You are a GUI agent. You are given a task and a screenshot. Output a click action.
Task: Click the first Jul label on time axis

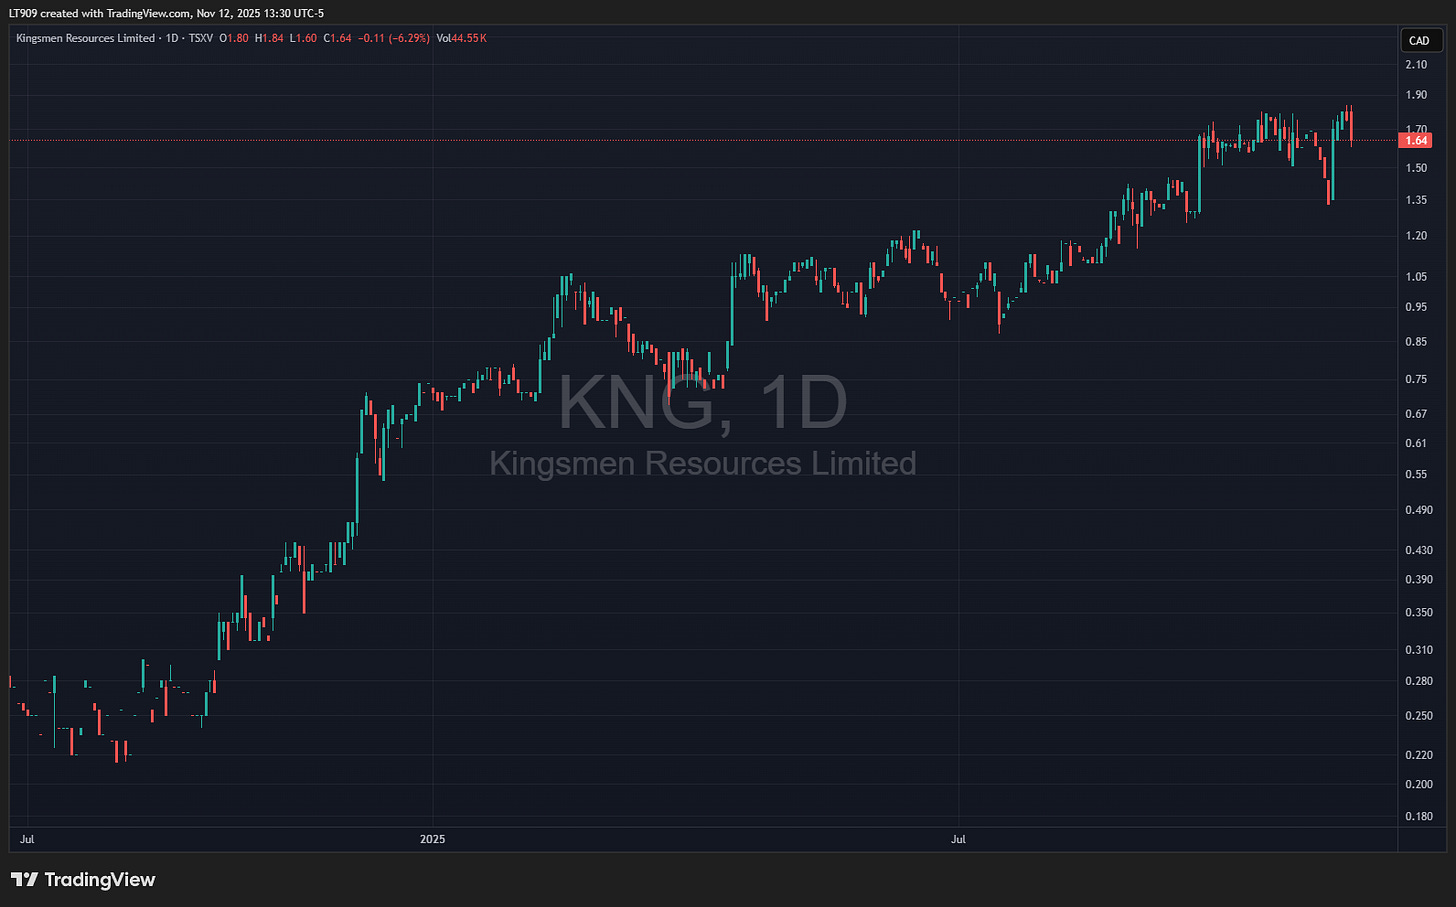pyautogui.click(x=27, y=839)
